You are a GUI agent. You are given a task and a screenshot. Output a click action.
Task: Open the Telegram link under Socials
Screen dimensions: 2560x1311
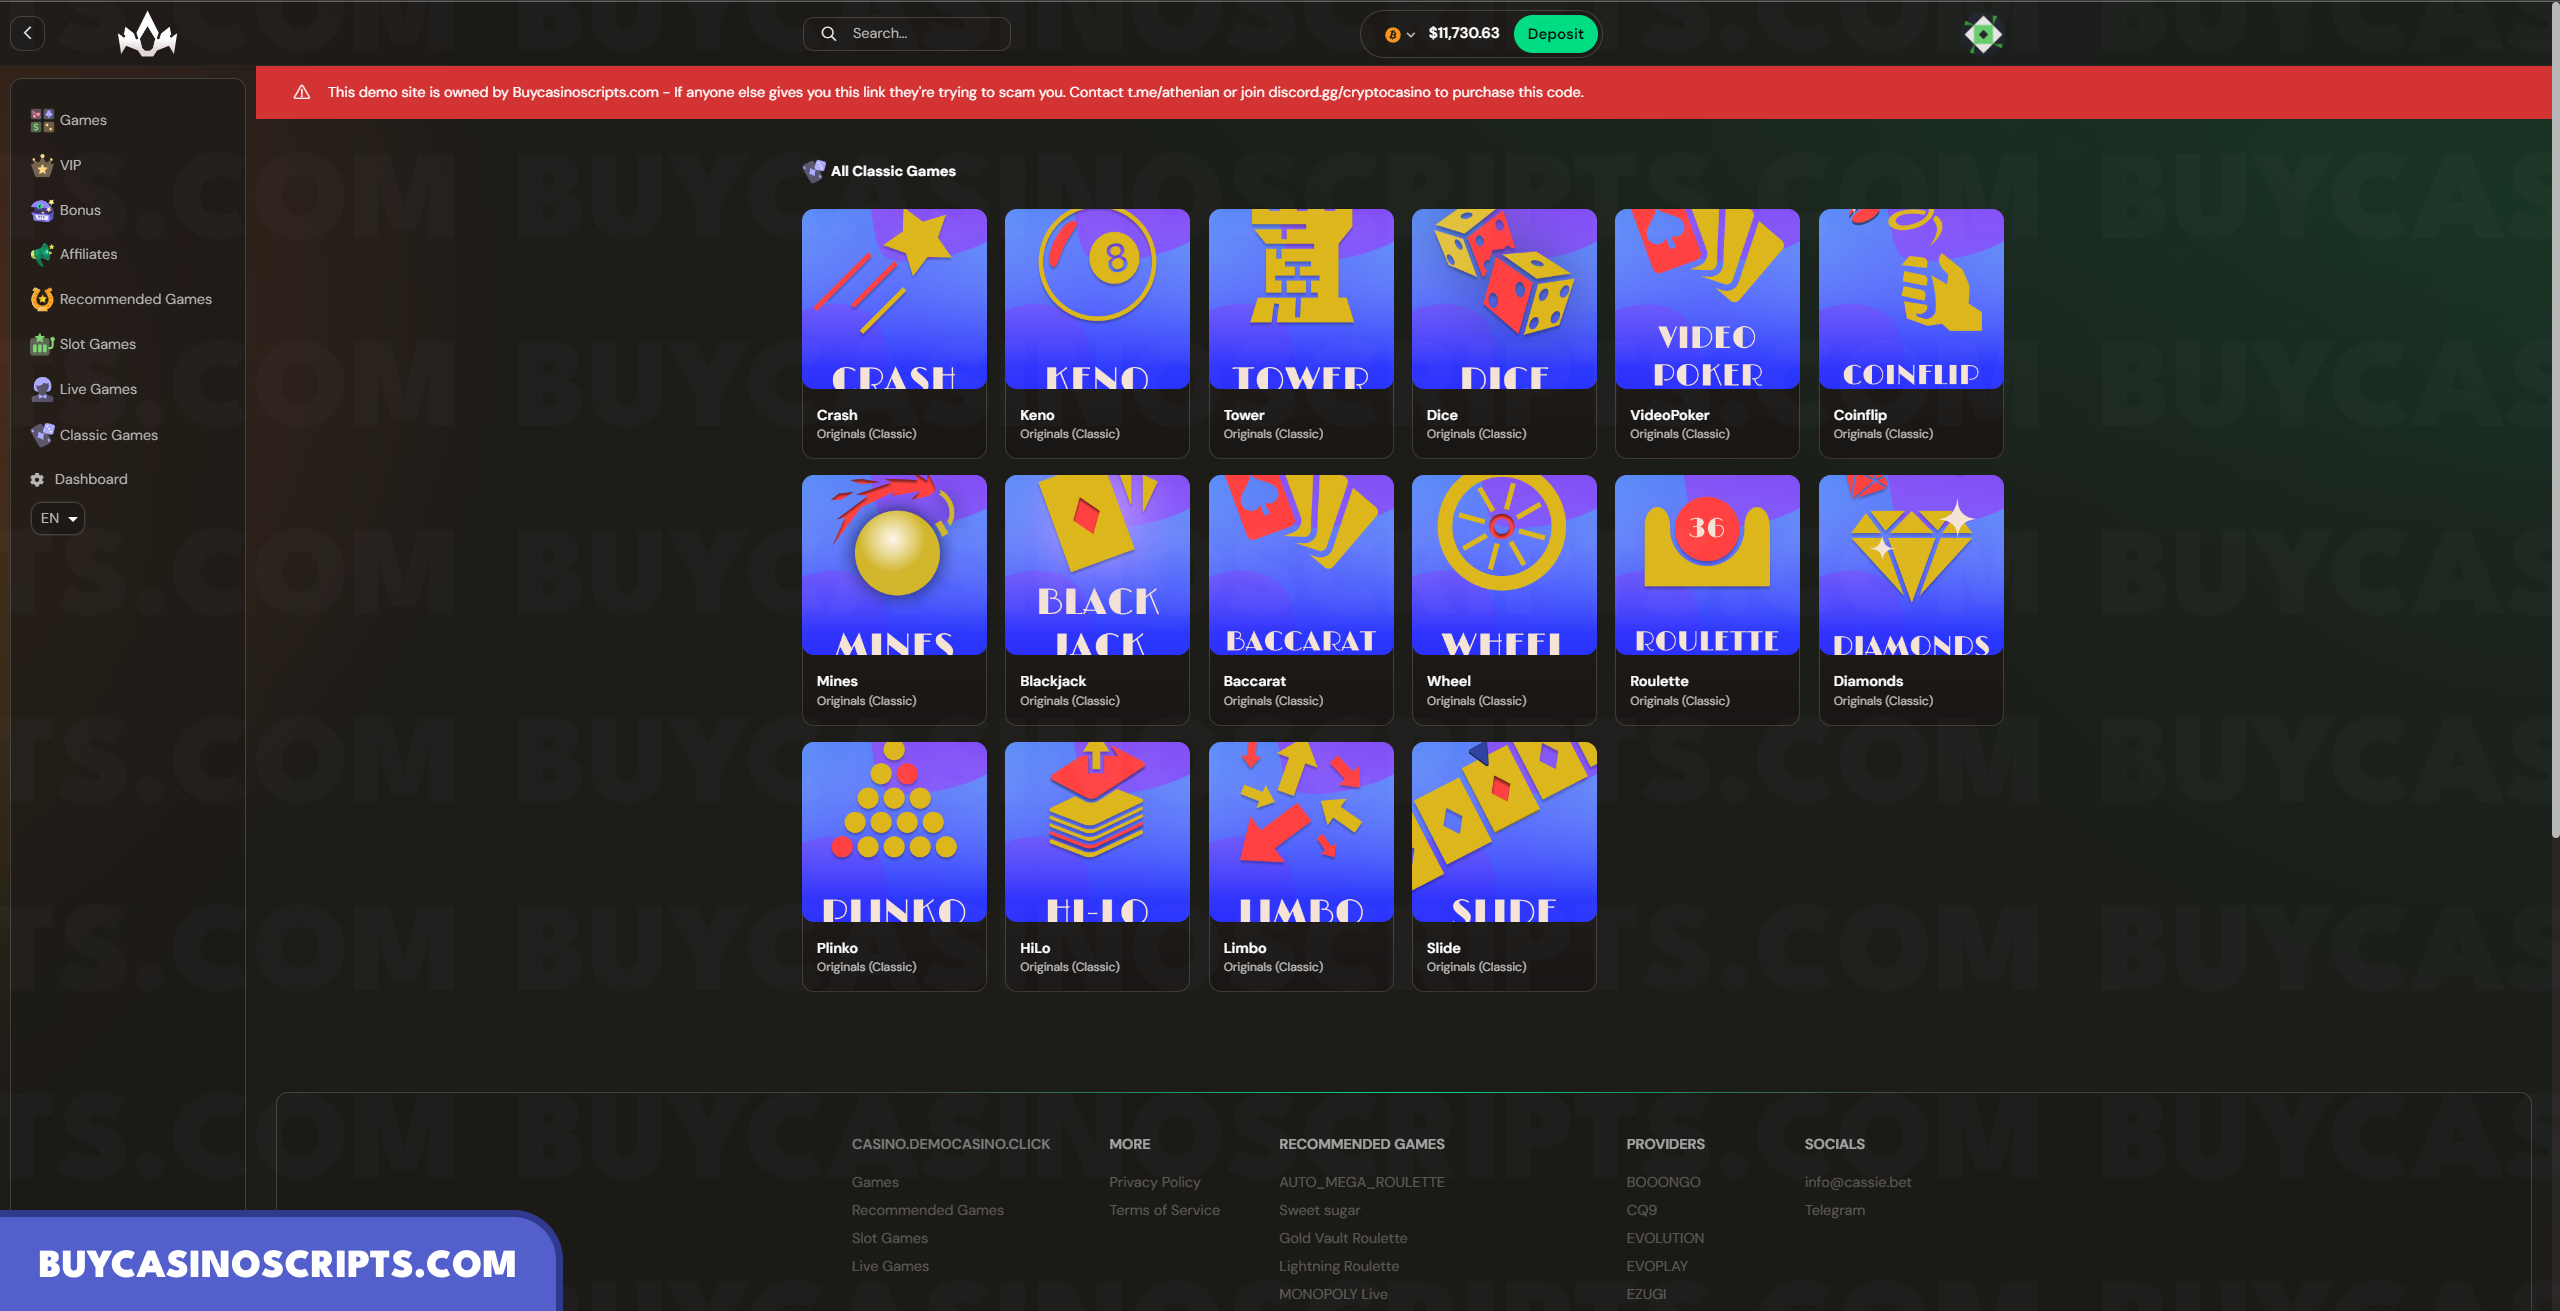[x=1834, y=1210]
